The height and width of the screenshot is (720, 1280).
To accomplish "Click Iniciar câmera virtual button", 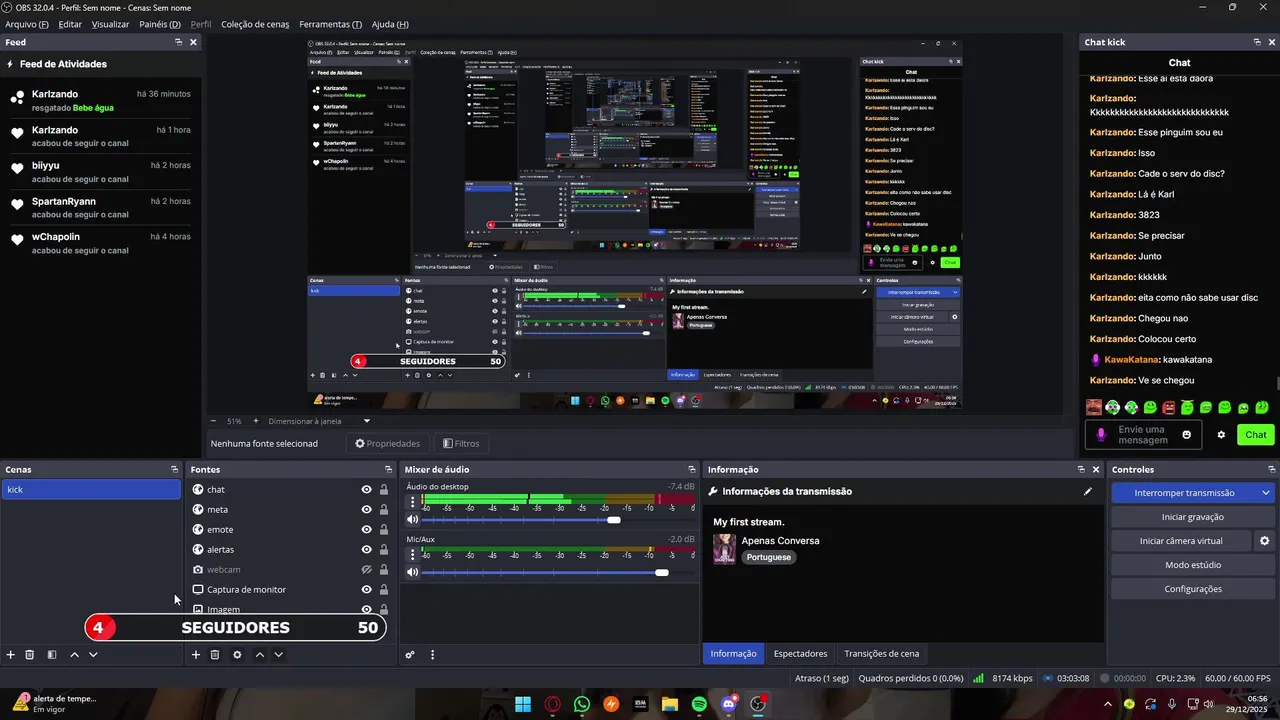I will tap(1181, 541).
